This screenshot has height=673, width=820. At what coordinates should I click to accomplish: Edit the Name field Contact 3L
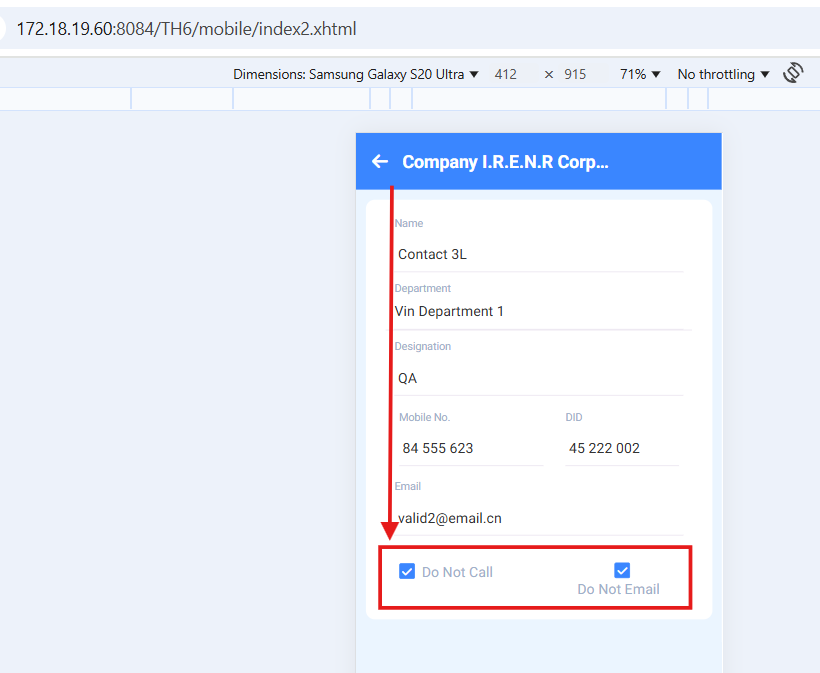click(539, 254)
